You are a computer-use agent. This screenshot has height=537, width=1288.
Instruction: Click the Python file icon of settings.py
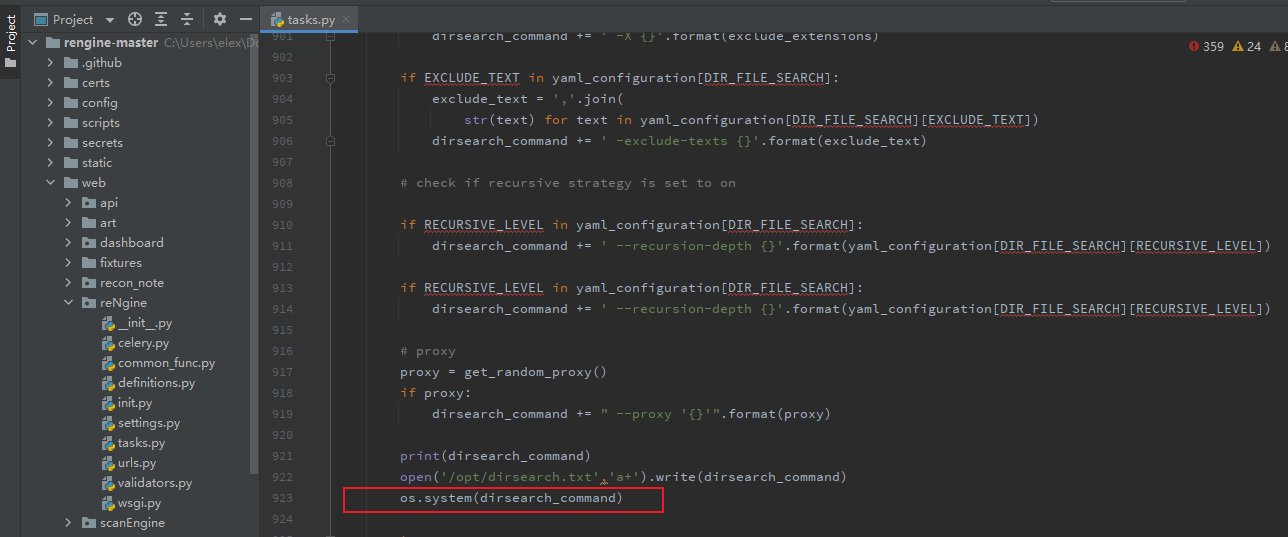(109, 423)
